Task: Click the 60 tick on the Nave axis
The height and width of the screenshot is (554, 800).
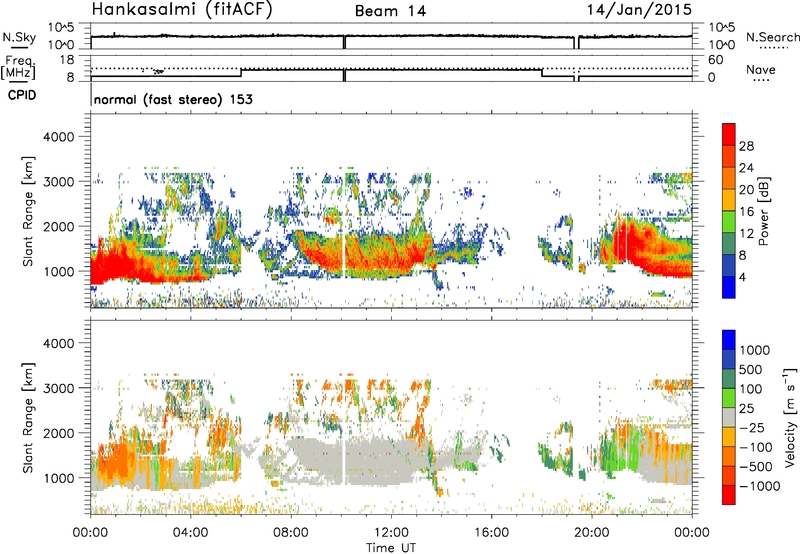Action: 715,60
